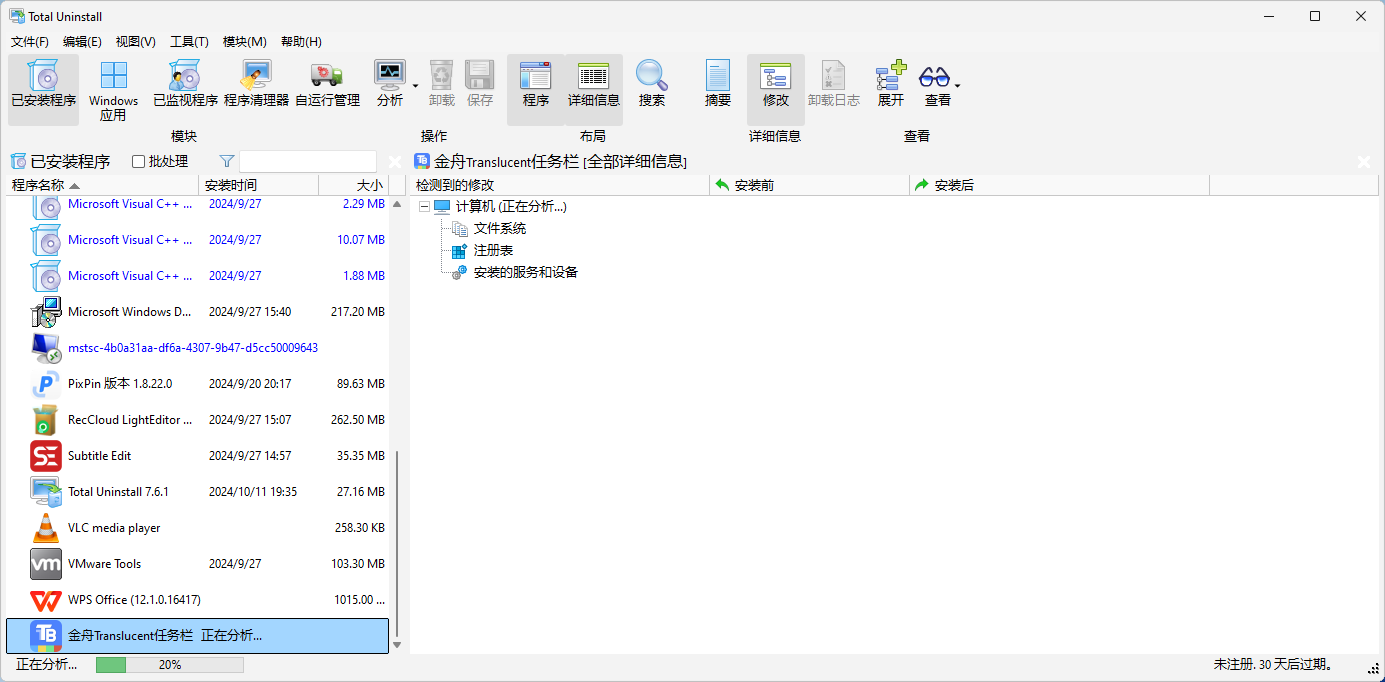Open the 编辑(E) menu
This screenshot has height=682, width=1385.
(82, 42)
